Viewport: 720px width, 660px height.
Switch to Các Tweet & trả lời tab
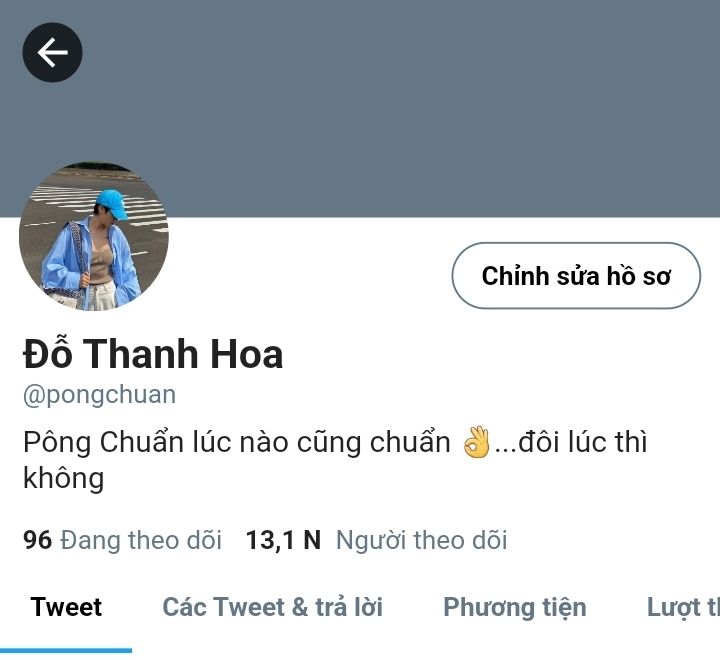[273, 607]
